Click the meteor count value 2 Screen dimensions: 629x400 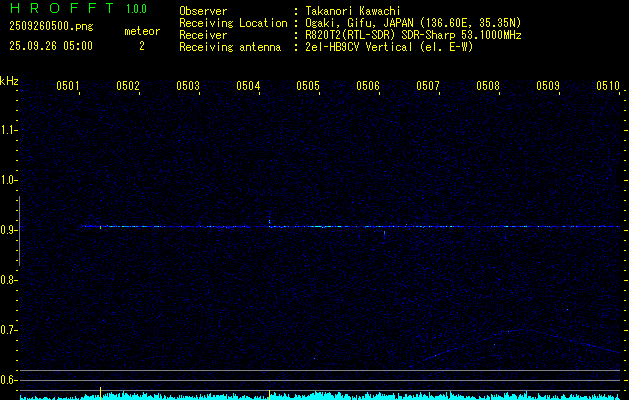click(x=142, y=46)
